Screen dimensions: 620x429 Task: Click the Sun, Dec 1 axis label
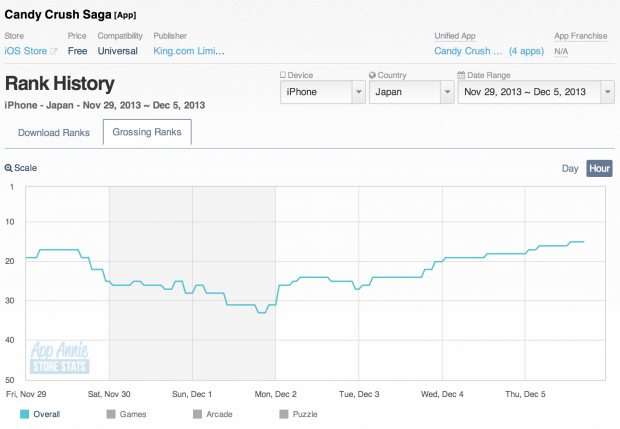pos(192,394)
